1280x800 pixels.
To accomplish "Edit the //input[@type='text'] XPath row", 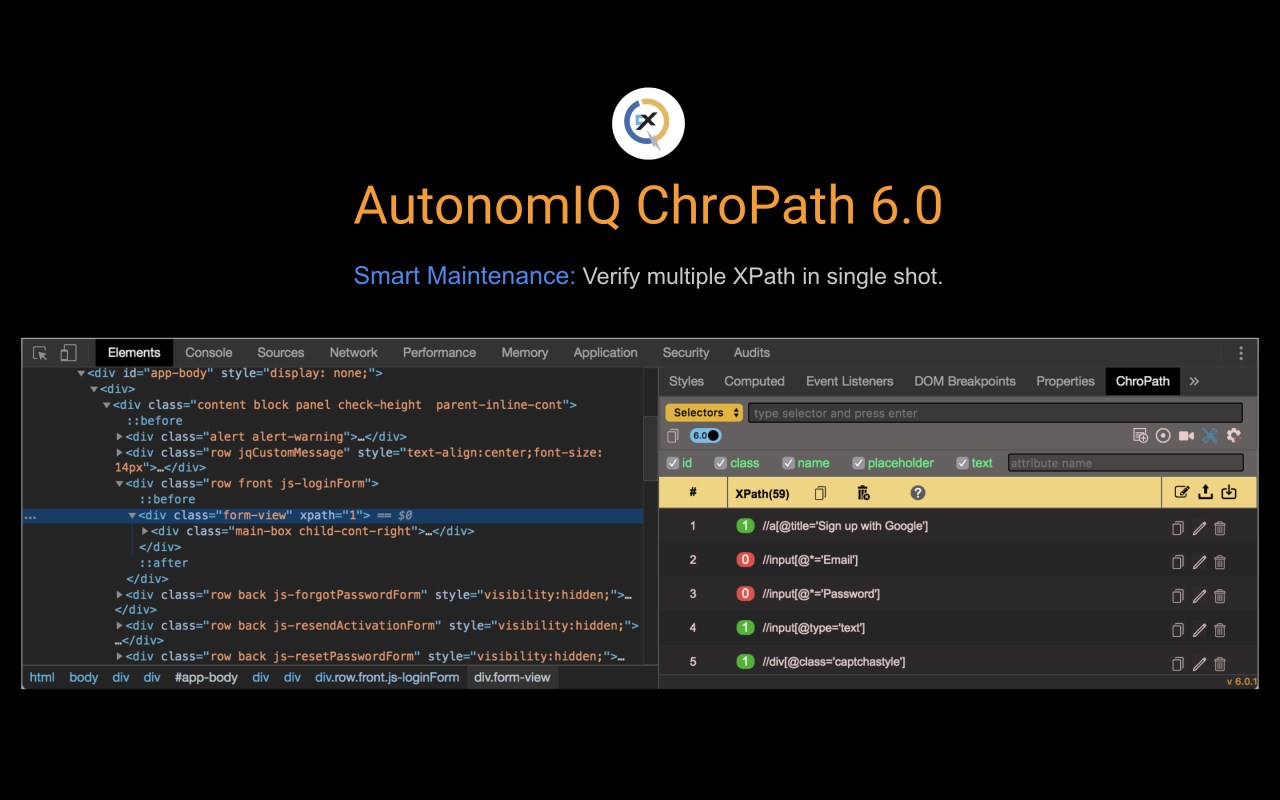I will [1200, 630].
